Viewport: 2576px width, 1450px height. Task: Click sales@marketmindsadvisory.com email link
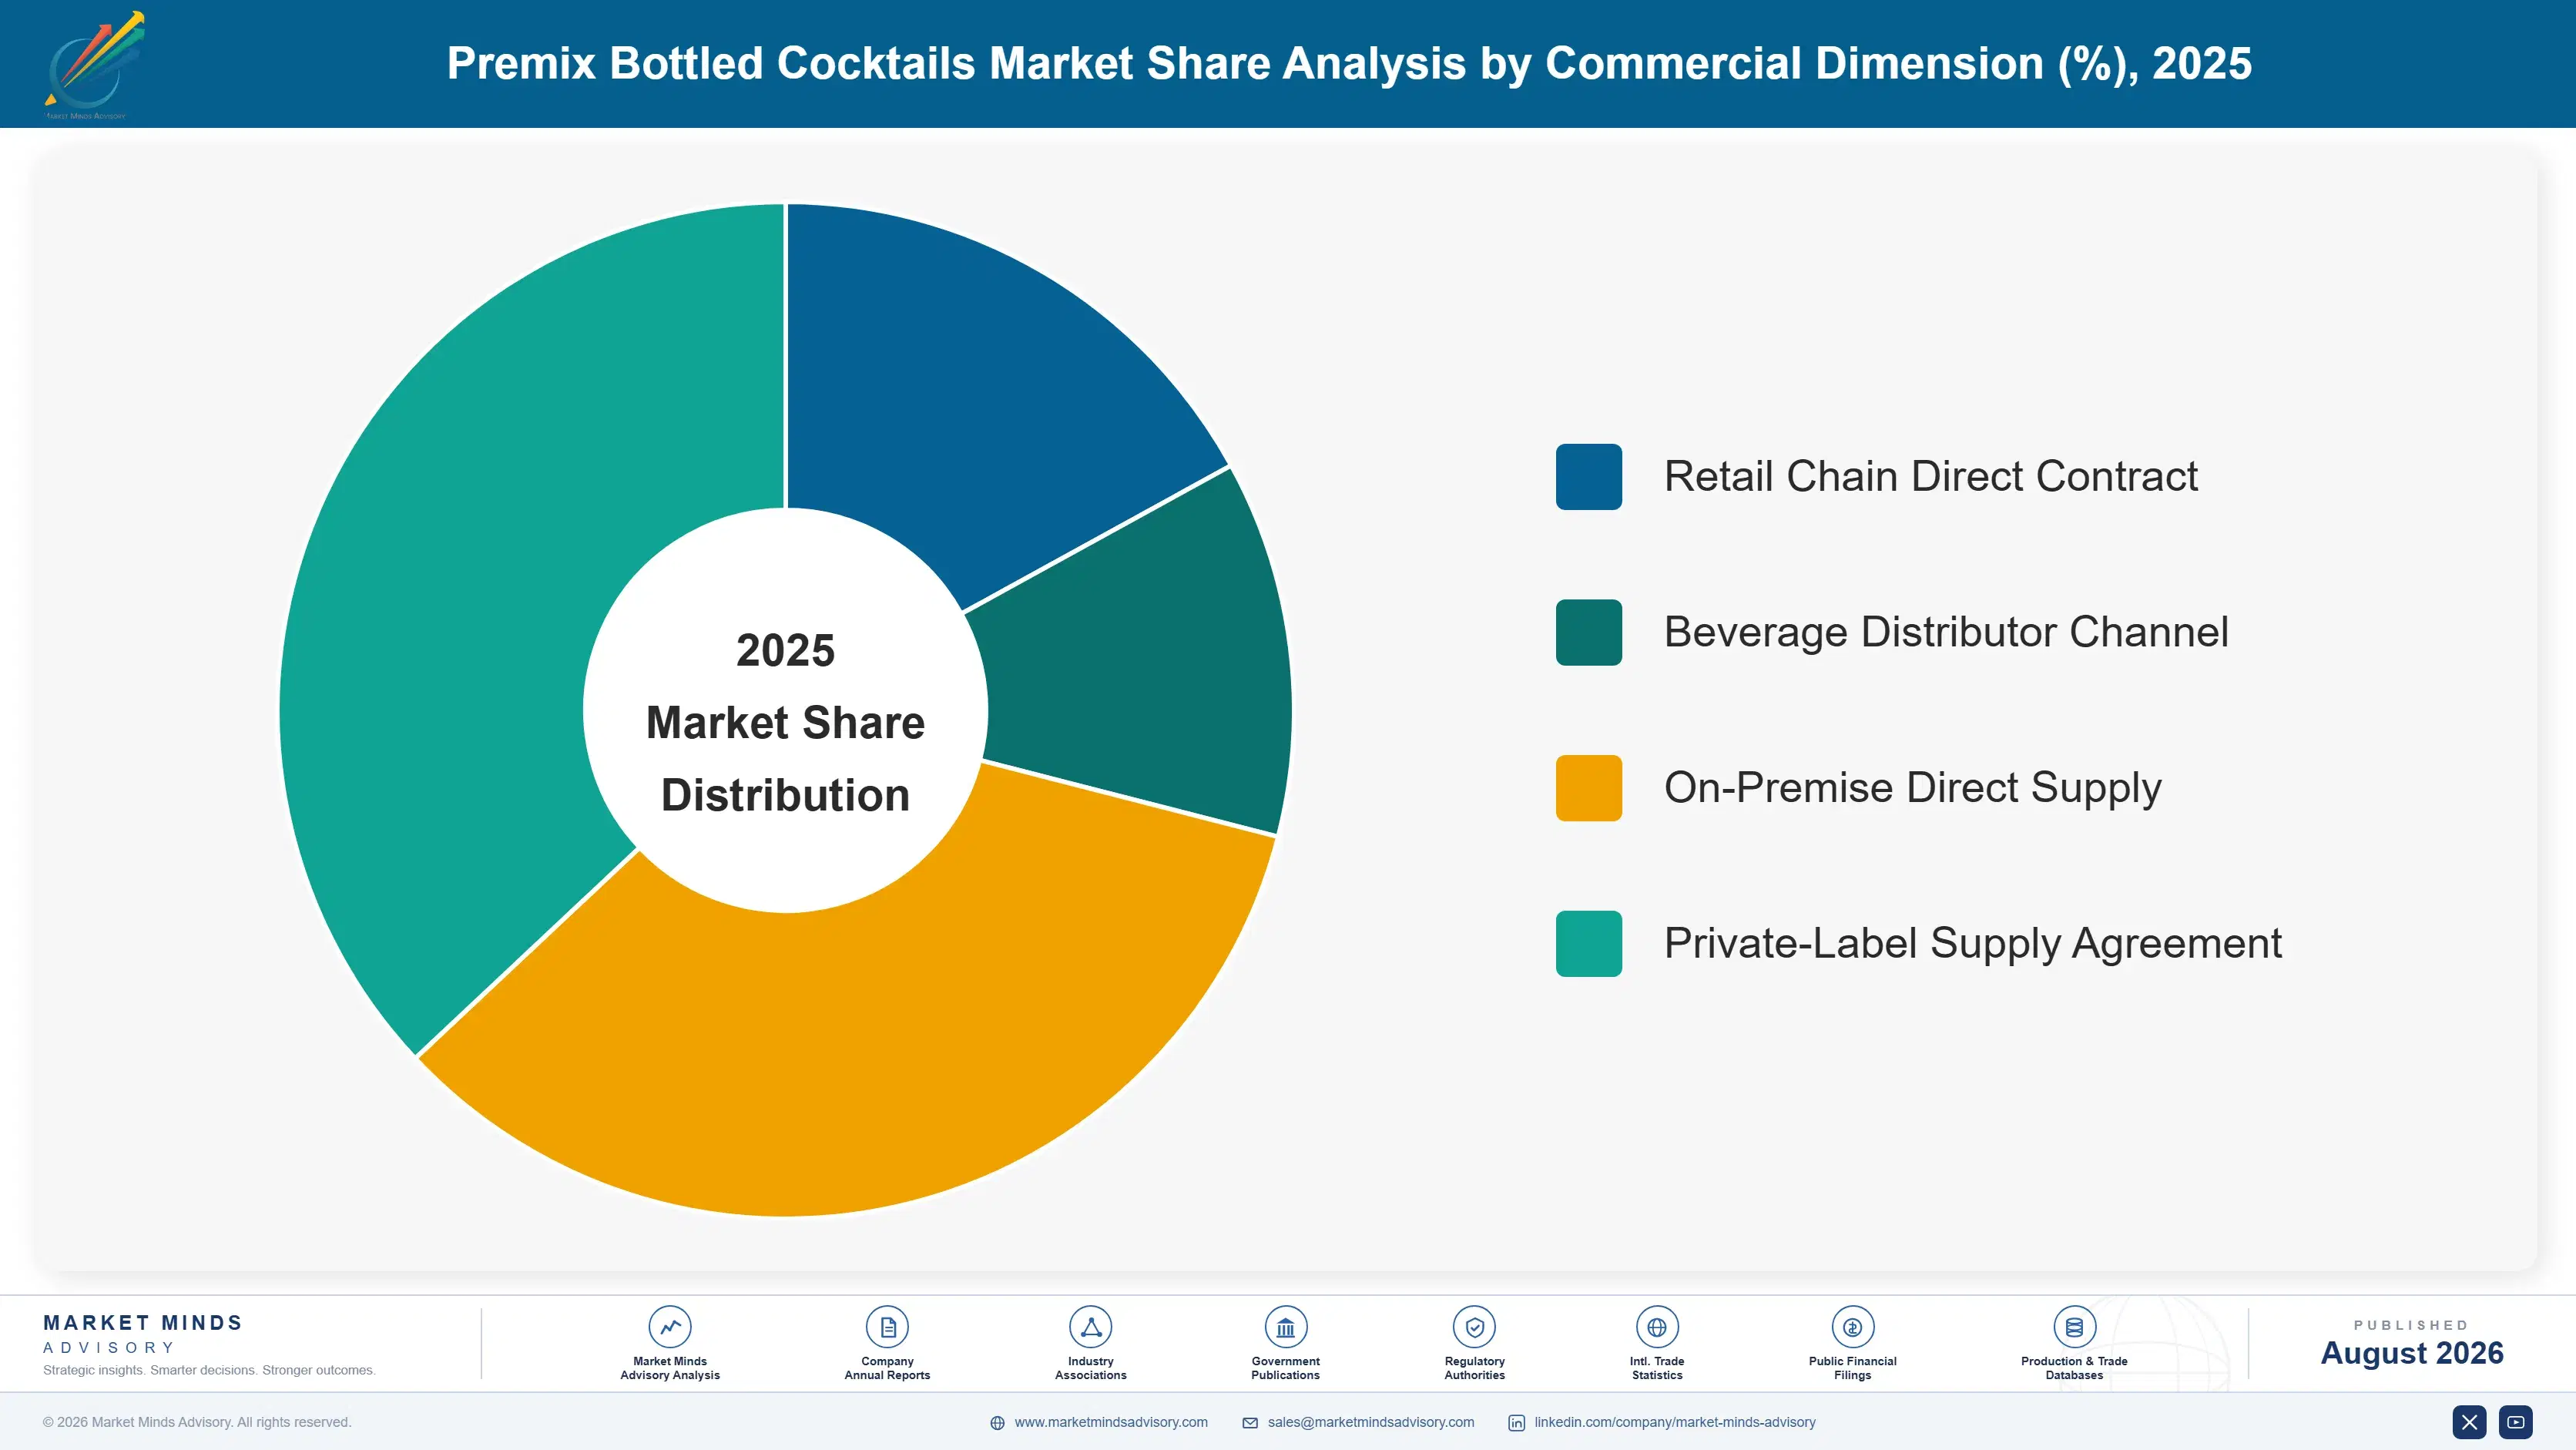(x=1371, y=1422)
